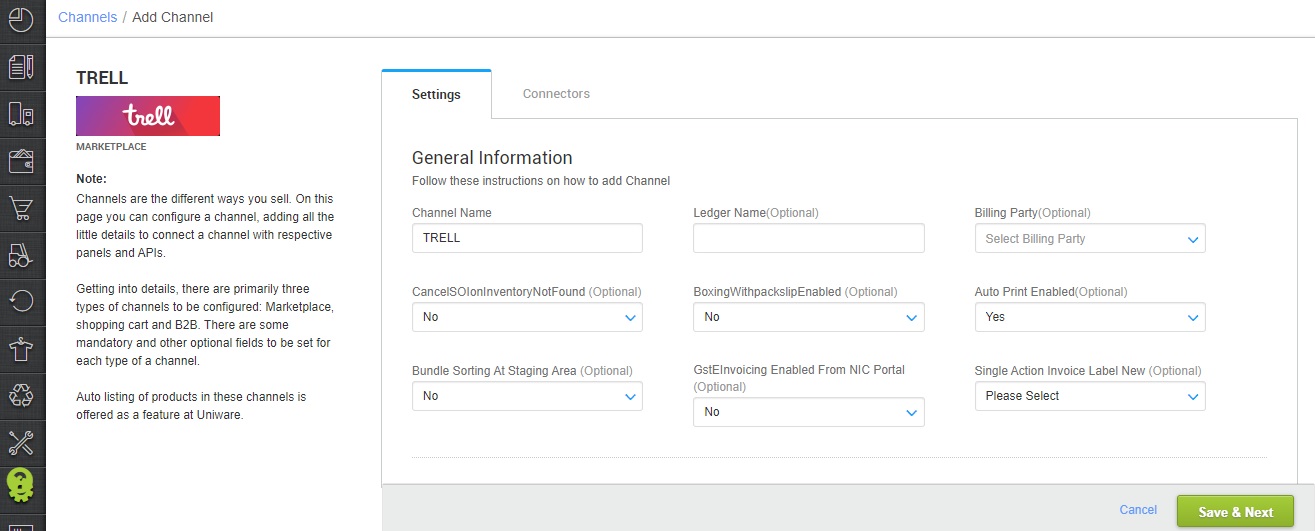
Task: Open the circular refresh arrow sidebar icon
Action: [x=21, y=301]
